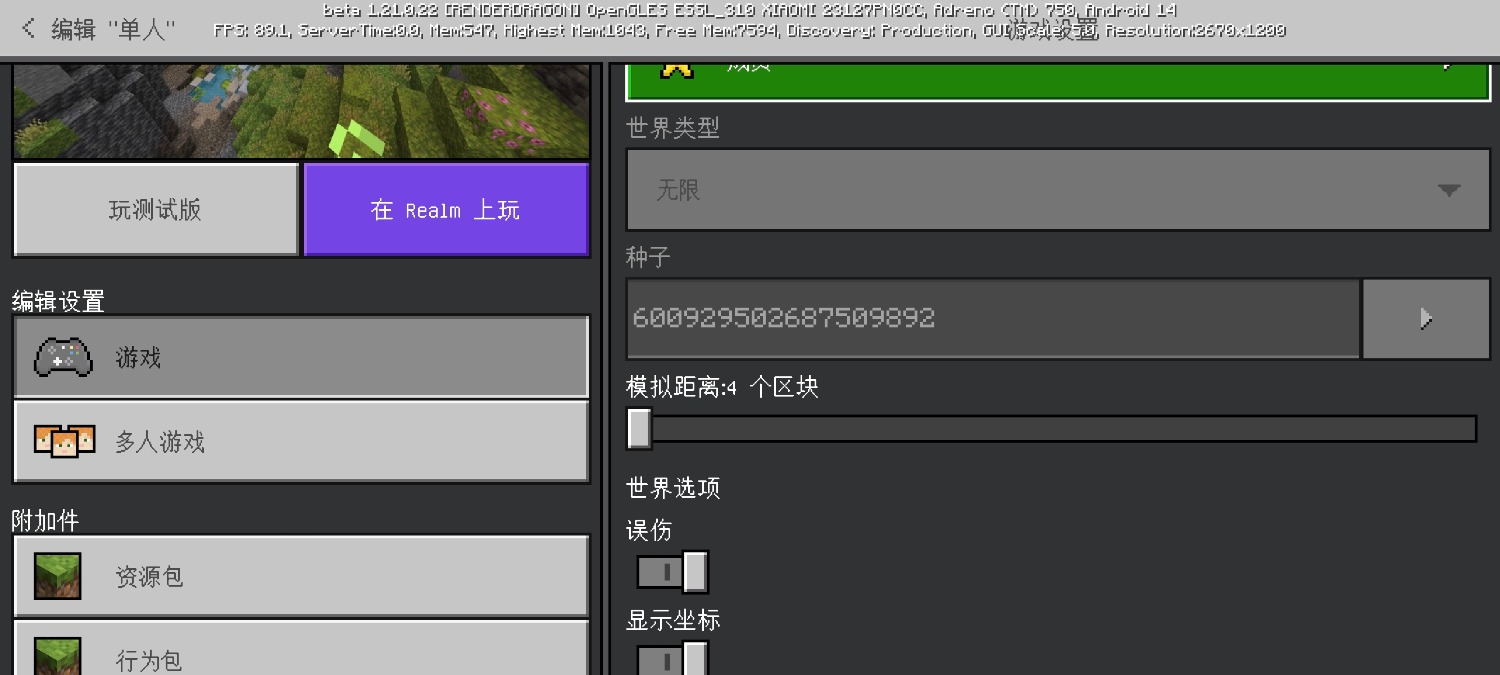Toggle the 显示坐标 switch
Viewport: 1500px width, 675px height.
tap(672, 660)
